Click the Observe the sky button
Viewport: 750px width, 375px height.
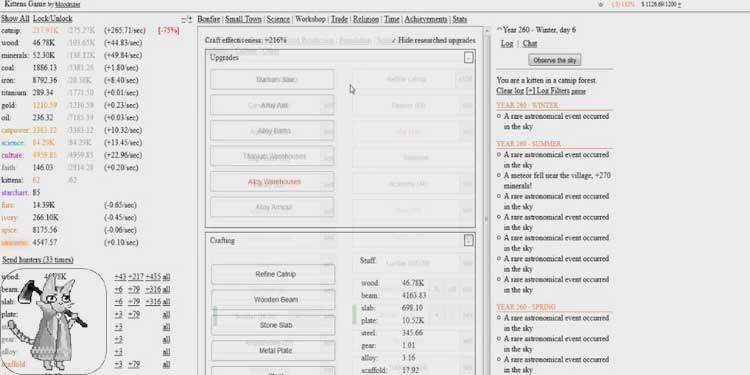[555, 60]
